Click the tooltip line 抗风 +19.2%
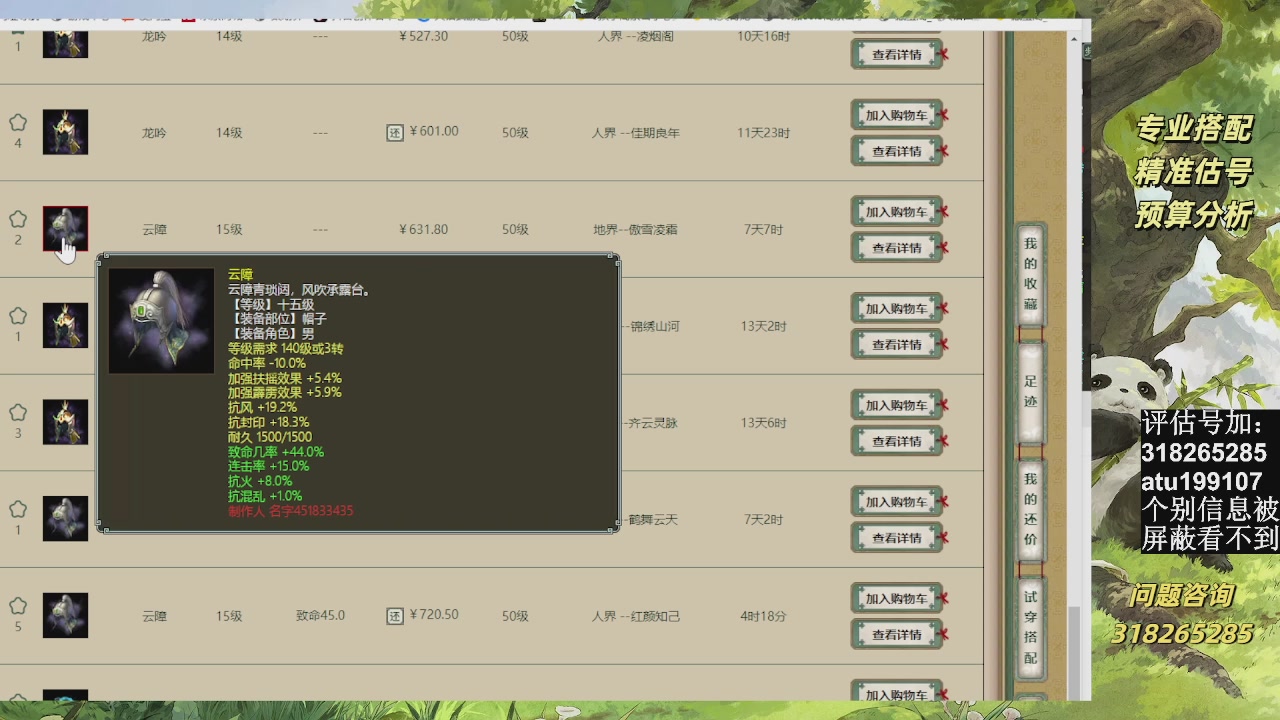This screenshot has width=1280, height=720. (x=262, y=408)
